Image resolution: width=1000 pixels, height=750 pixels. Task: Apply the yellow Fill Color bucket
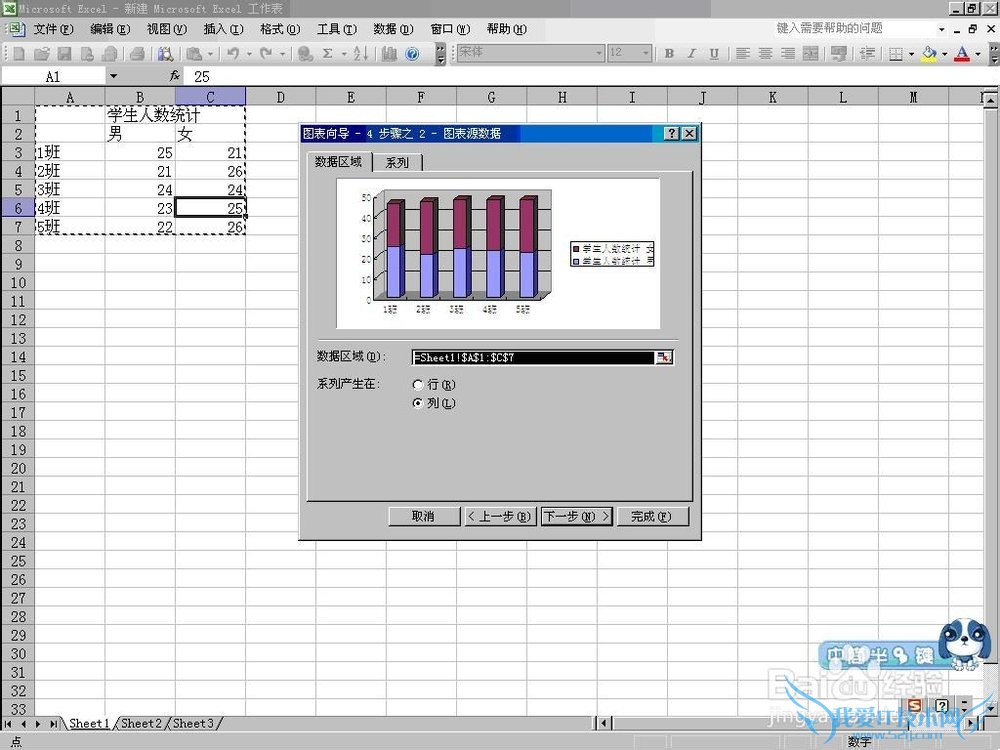(x=929, y=54)
